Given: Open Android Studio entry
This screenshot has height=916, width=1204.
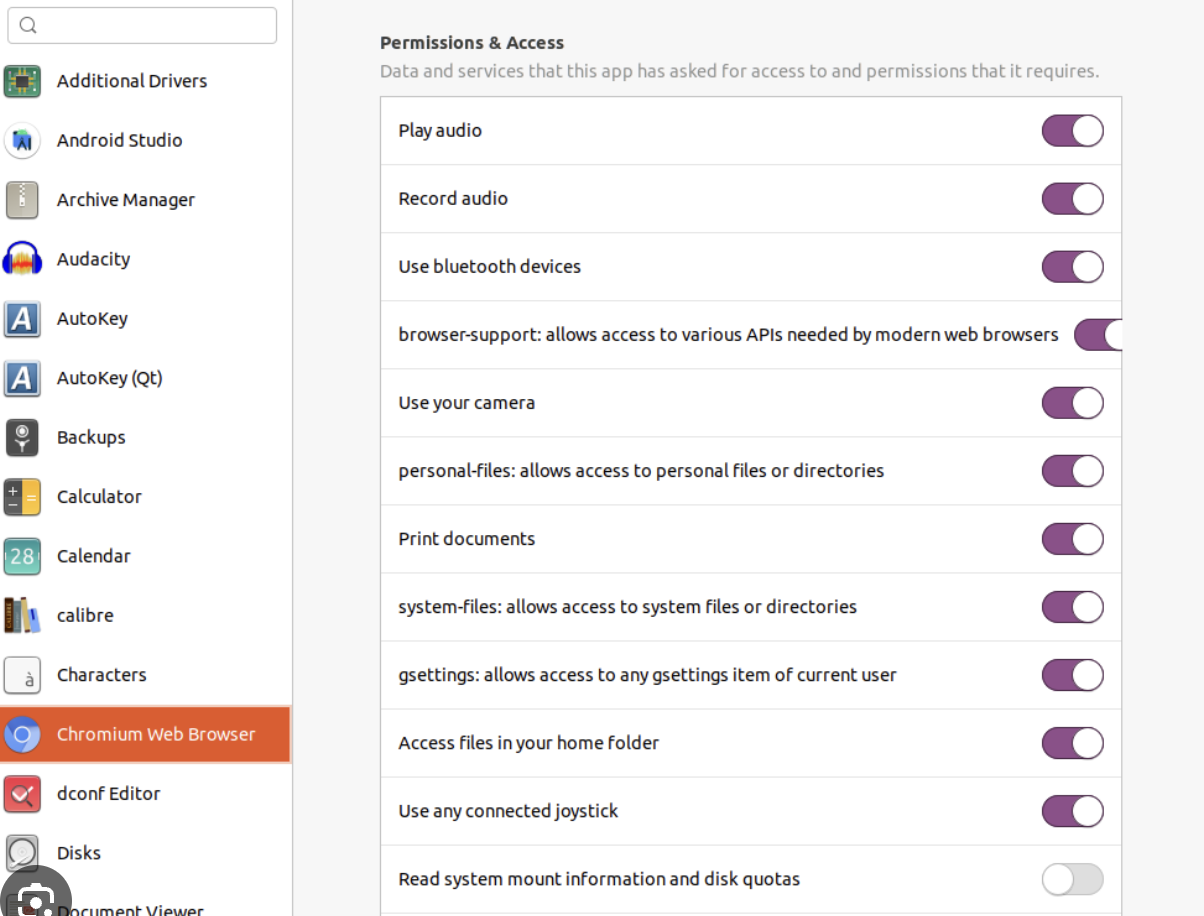Looking at the screenshot, I should tap(146, 141).
